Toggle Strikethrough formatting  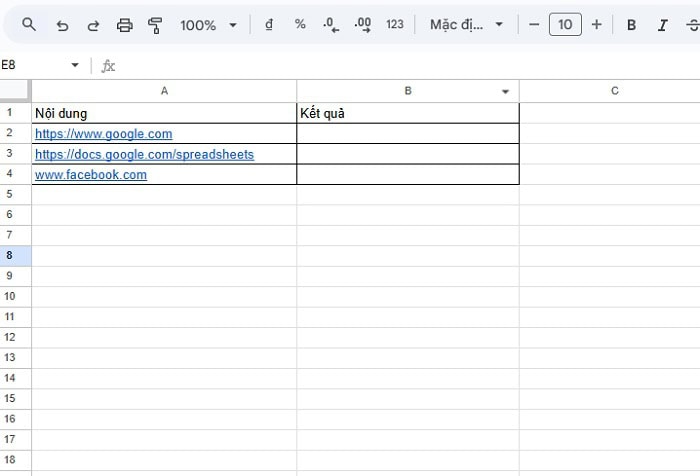(692, 24)
